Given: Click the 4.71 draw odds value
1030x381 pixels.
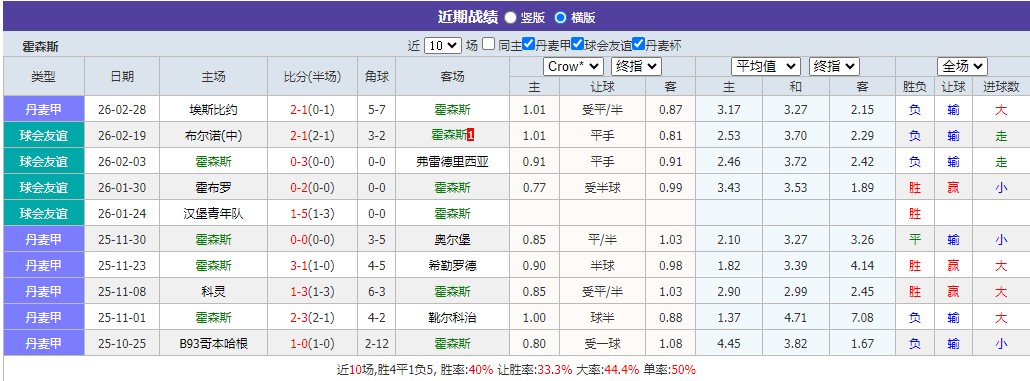Looking at the screenshot, I should click(x=795, y=318).
